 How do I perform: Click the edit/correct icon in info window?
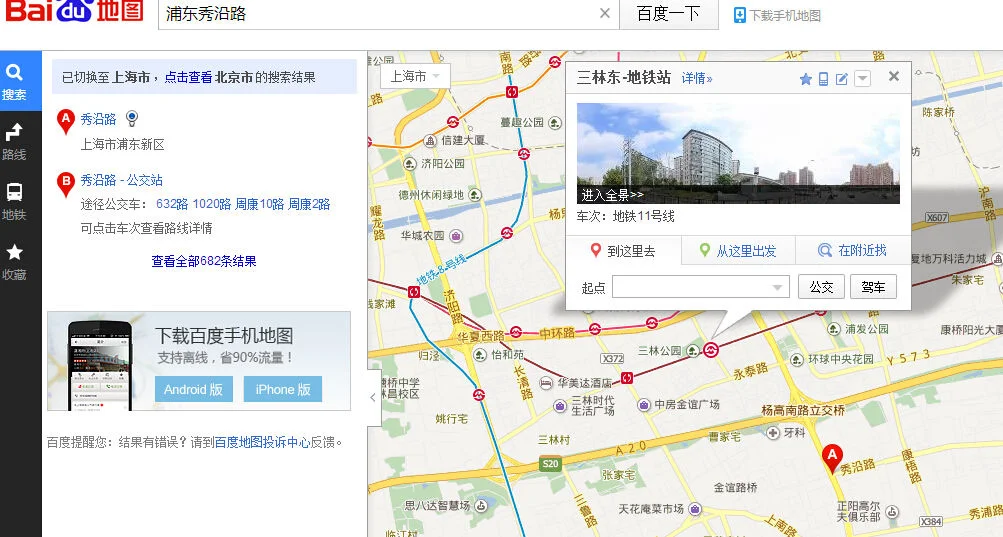click(842, 79)
